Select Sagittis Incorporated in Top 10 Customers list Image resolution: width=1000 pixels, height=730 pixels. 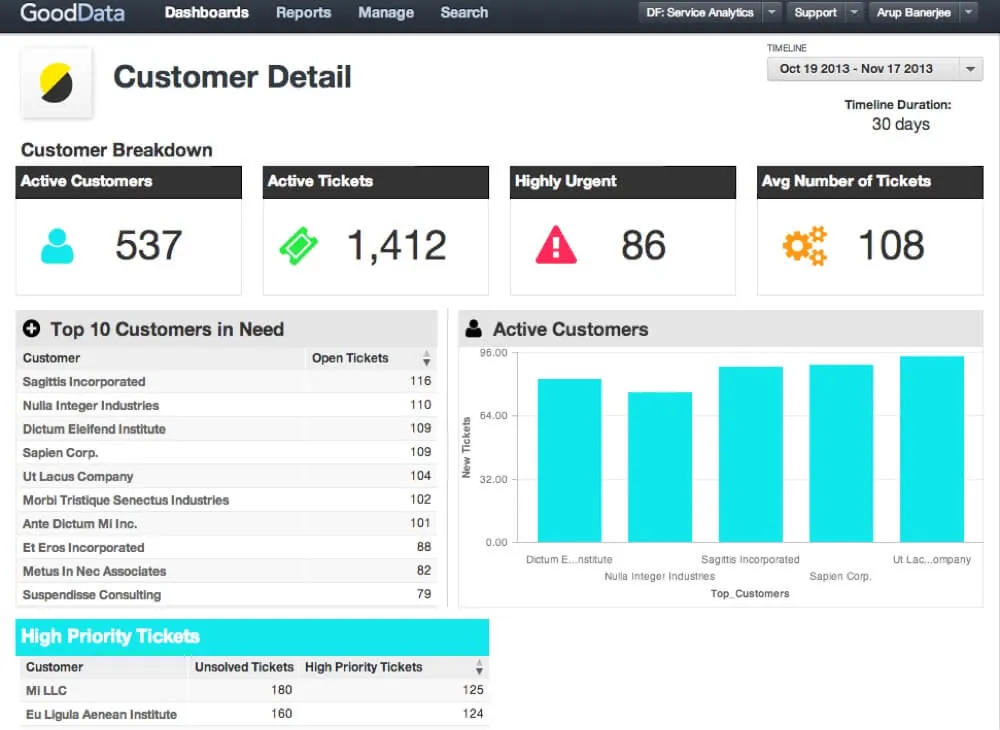(84, 382)
